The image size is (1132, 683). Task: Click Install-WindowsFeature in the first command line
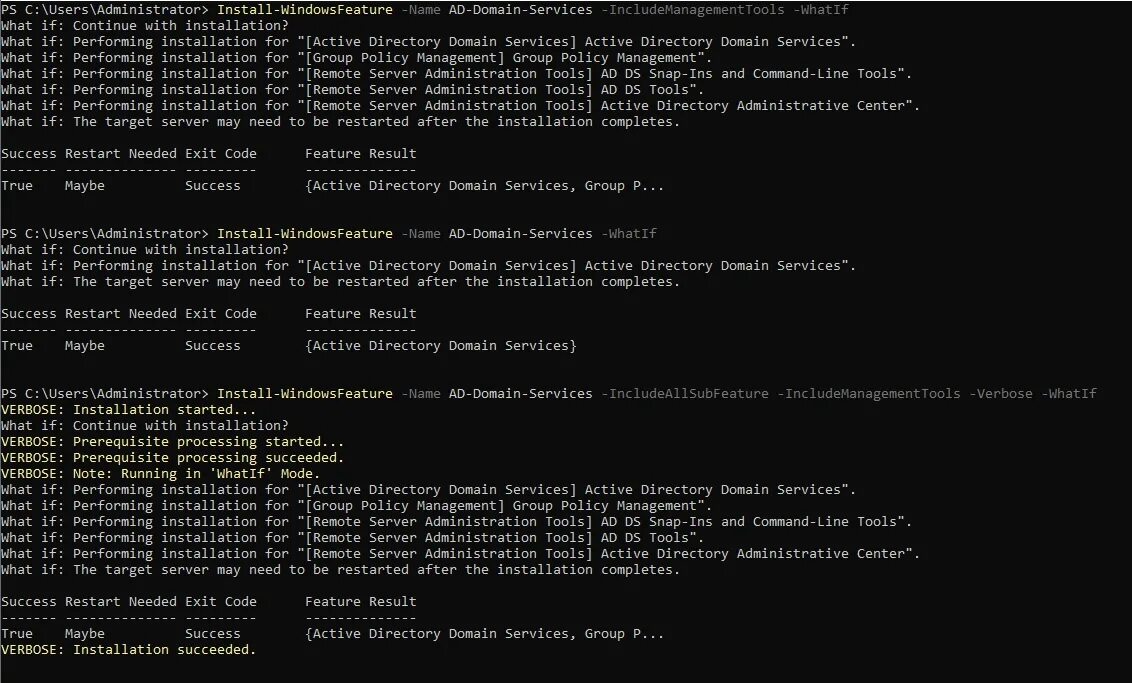click(x=304, y=10)
